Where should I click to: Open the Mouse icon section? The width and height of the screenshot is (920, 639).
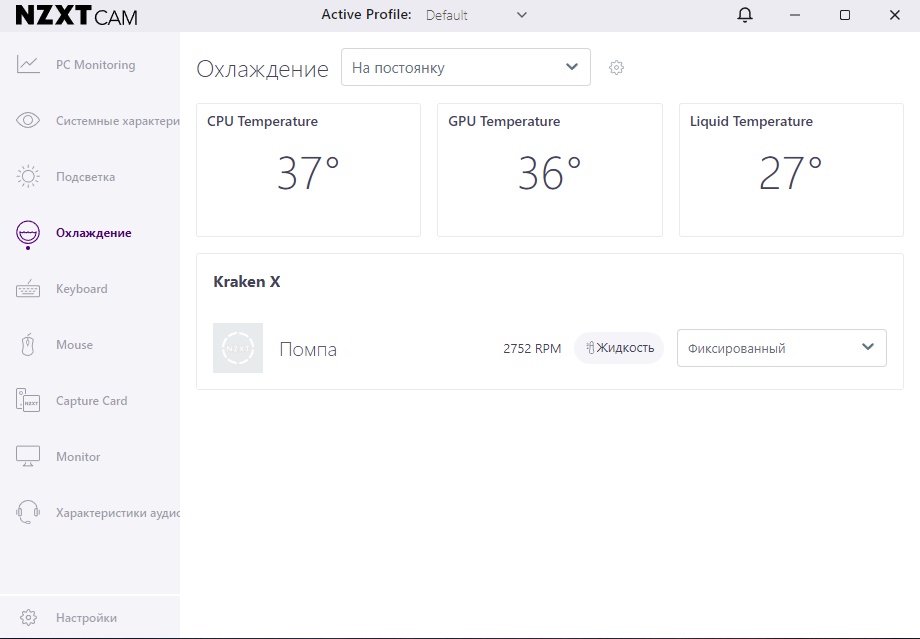click(28, 345)
